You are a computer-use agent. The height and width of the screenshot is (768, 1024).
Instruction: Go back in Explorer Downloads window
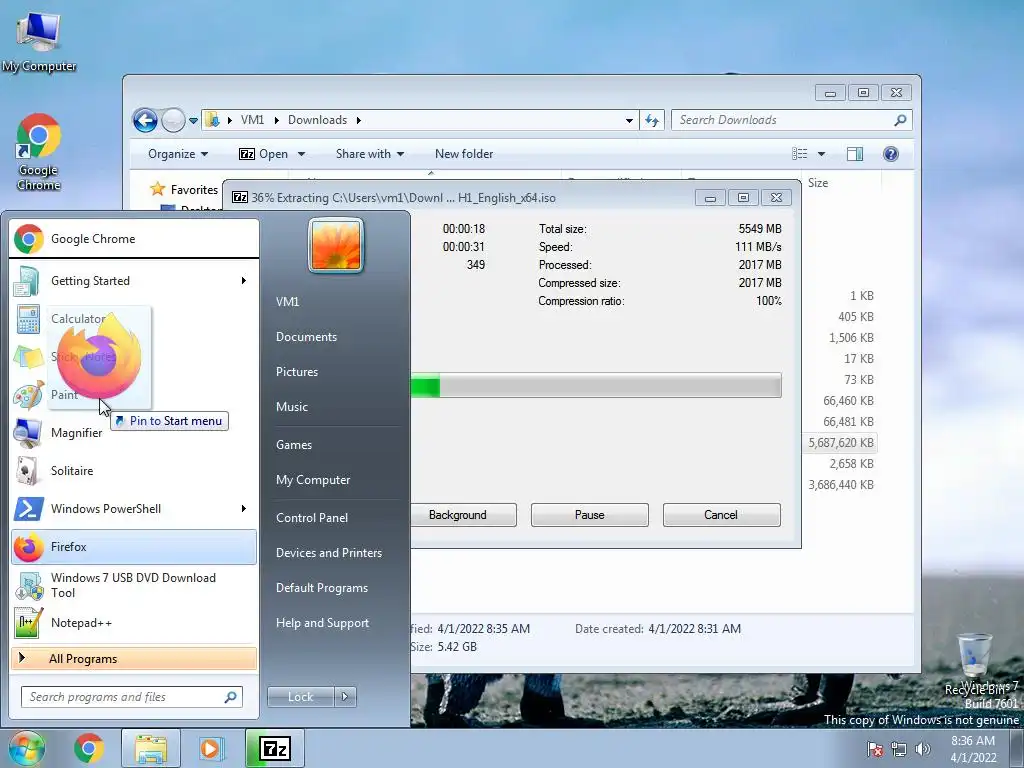click(x=145, y=120)
